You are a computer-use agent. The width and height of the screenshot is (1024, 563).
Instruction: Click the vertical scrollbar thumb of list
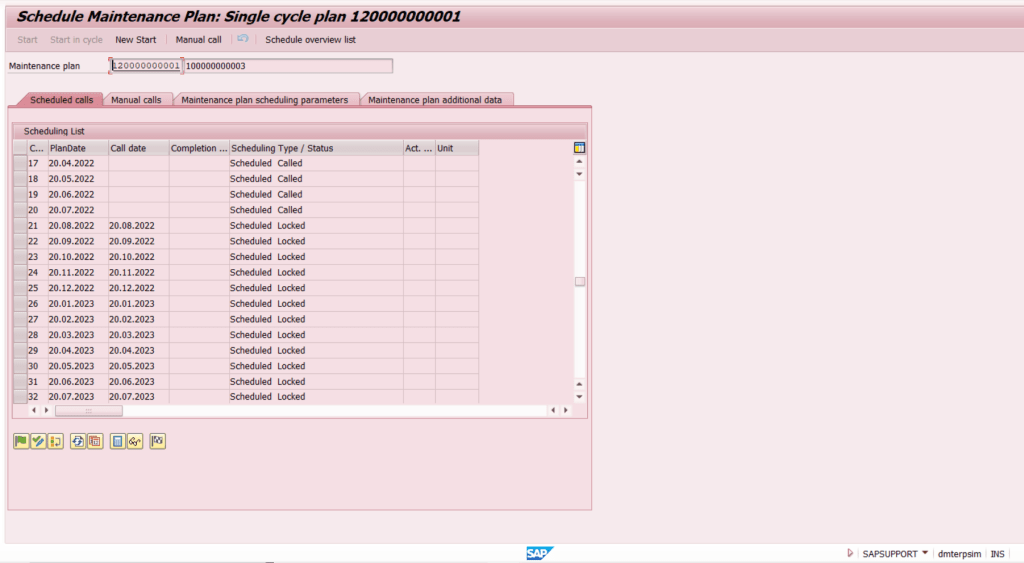pos(580,282)
